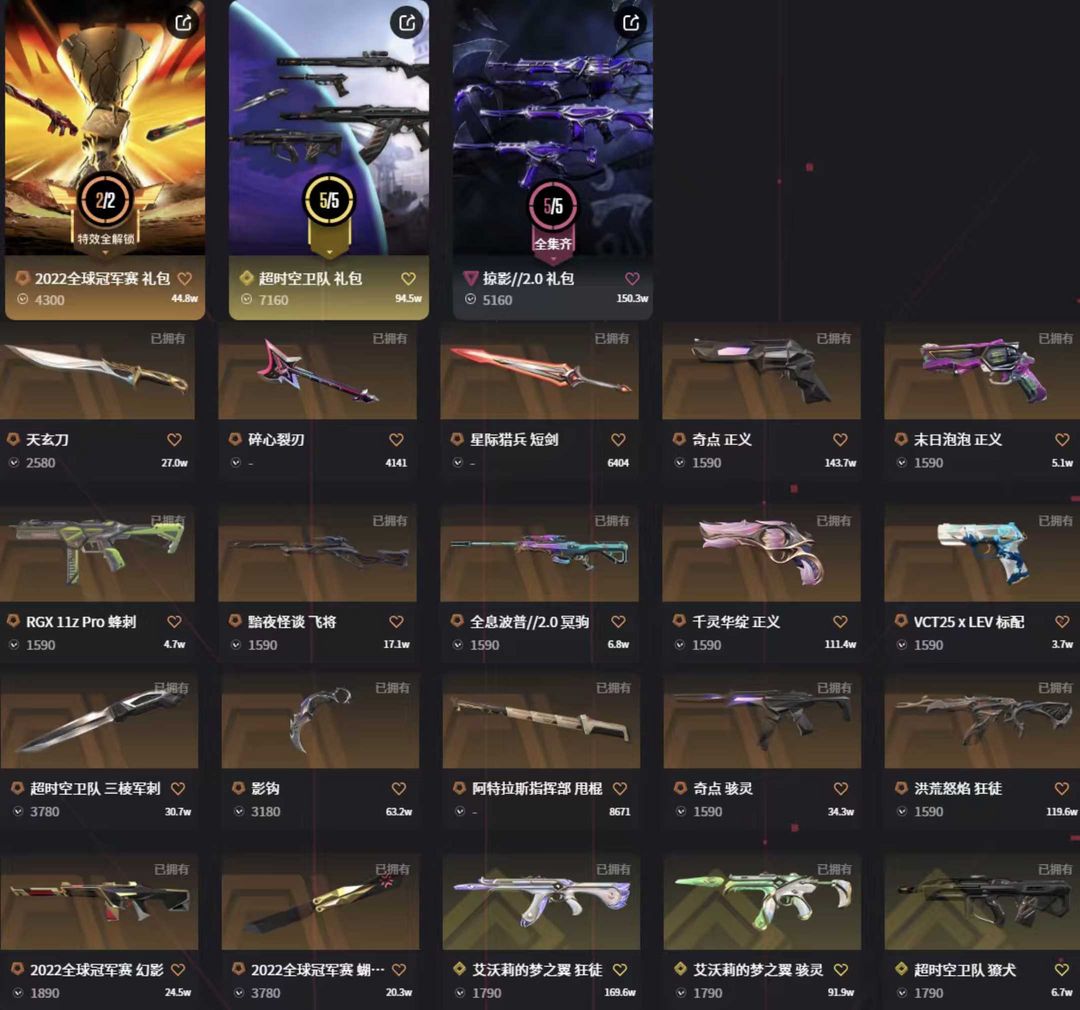Open 全息波普//2.0 冥驹 skin title
The height and width of the screenshot is (1010, 1080).
[529, 622]
